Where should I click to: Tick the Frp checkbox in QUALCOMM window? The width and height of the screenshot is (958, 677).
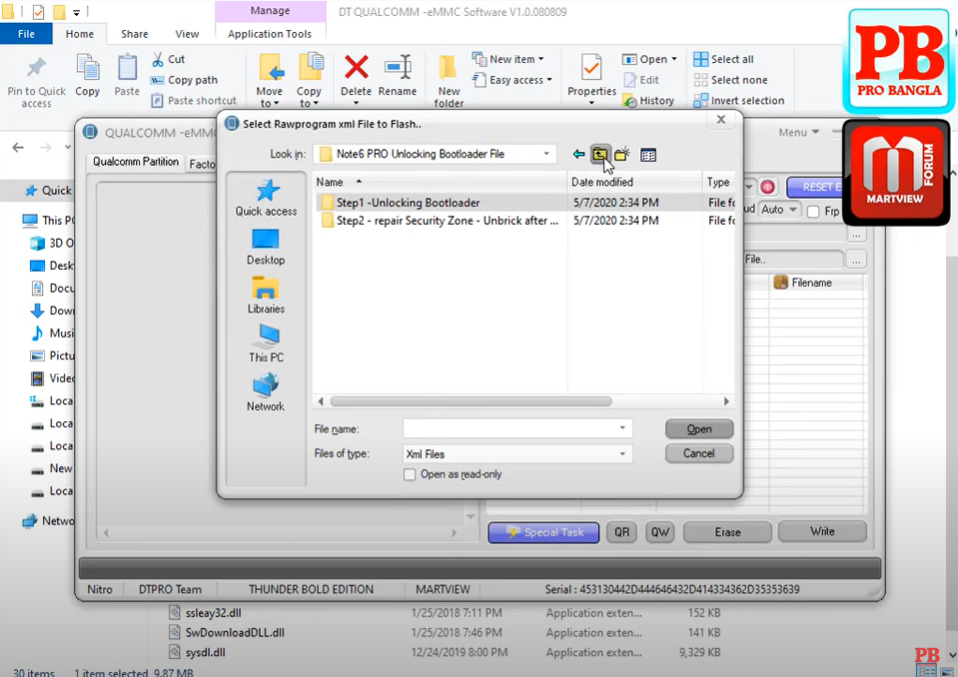[813, 211]
